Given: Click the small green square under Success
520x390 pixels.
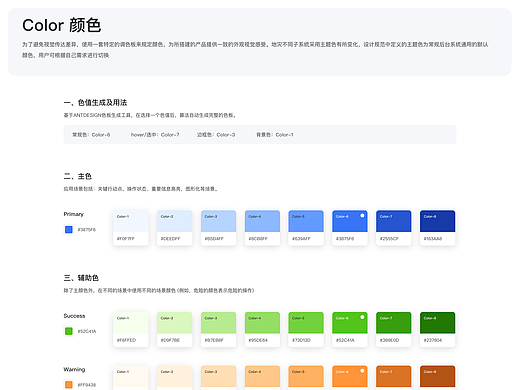Looking at the screenshot, I should [69, 331].
